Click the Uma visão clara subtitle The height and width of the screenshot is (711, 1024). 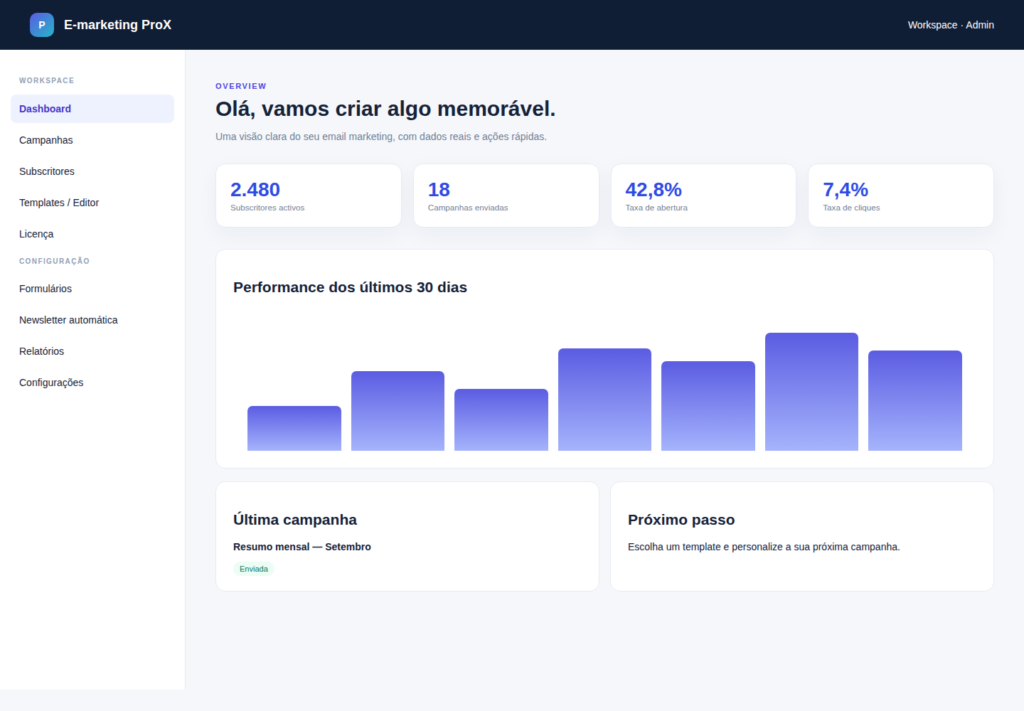point(381,136)
